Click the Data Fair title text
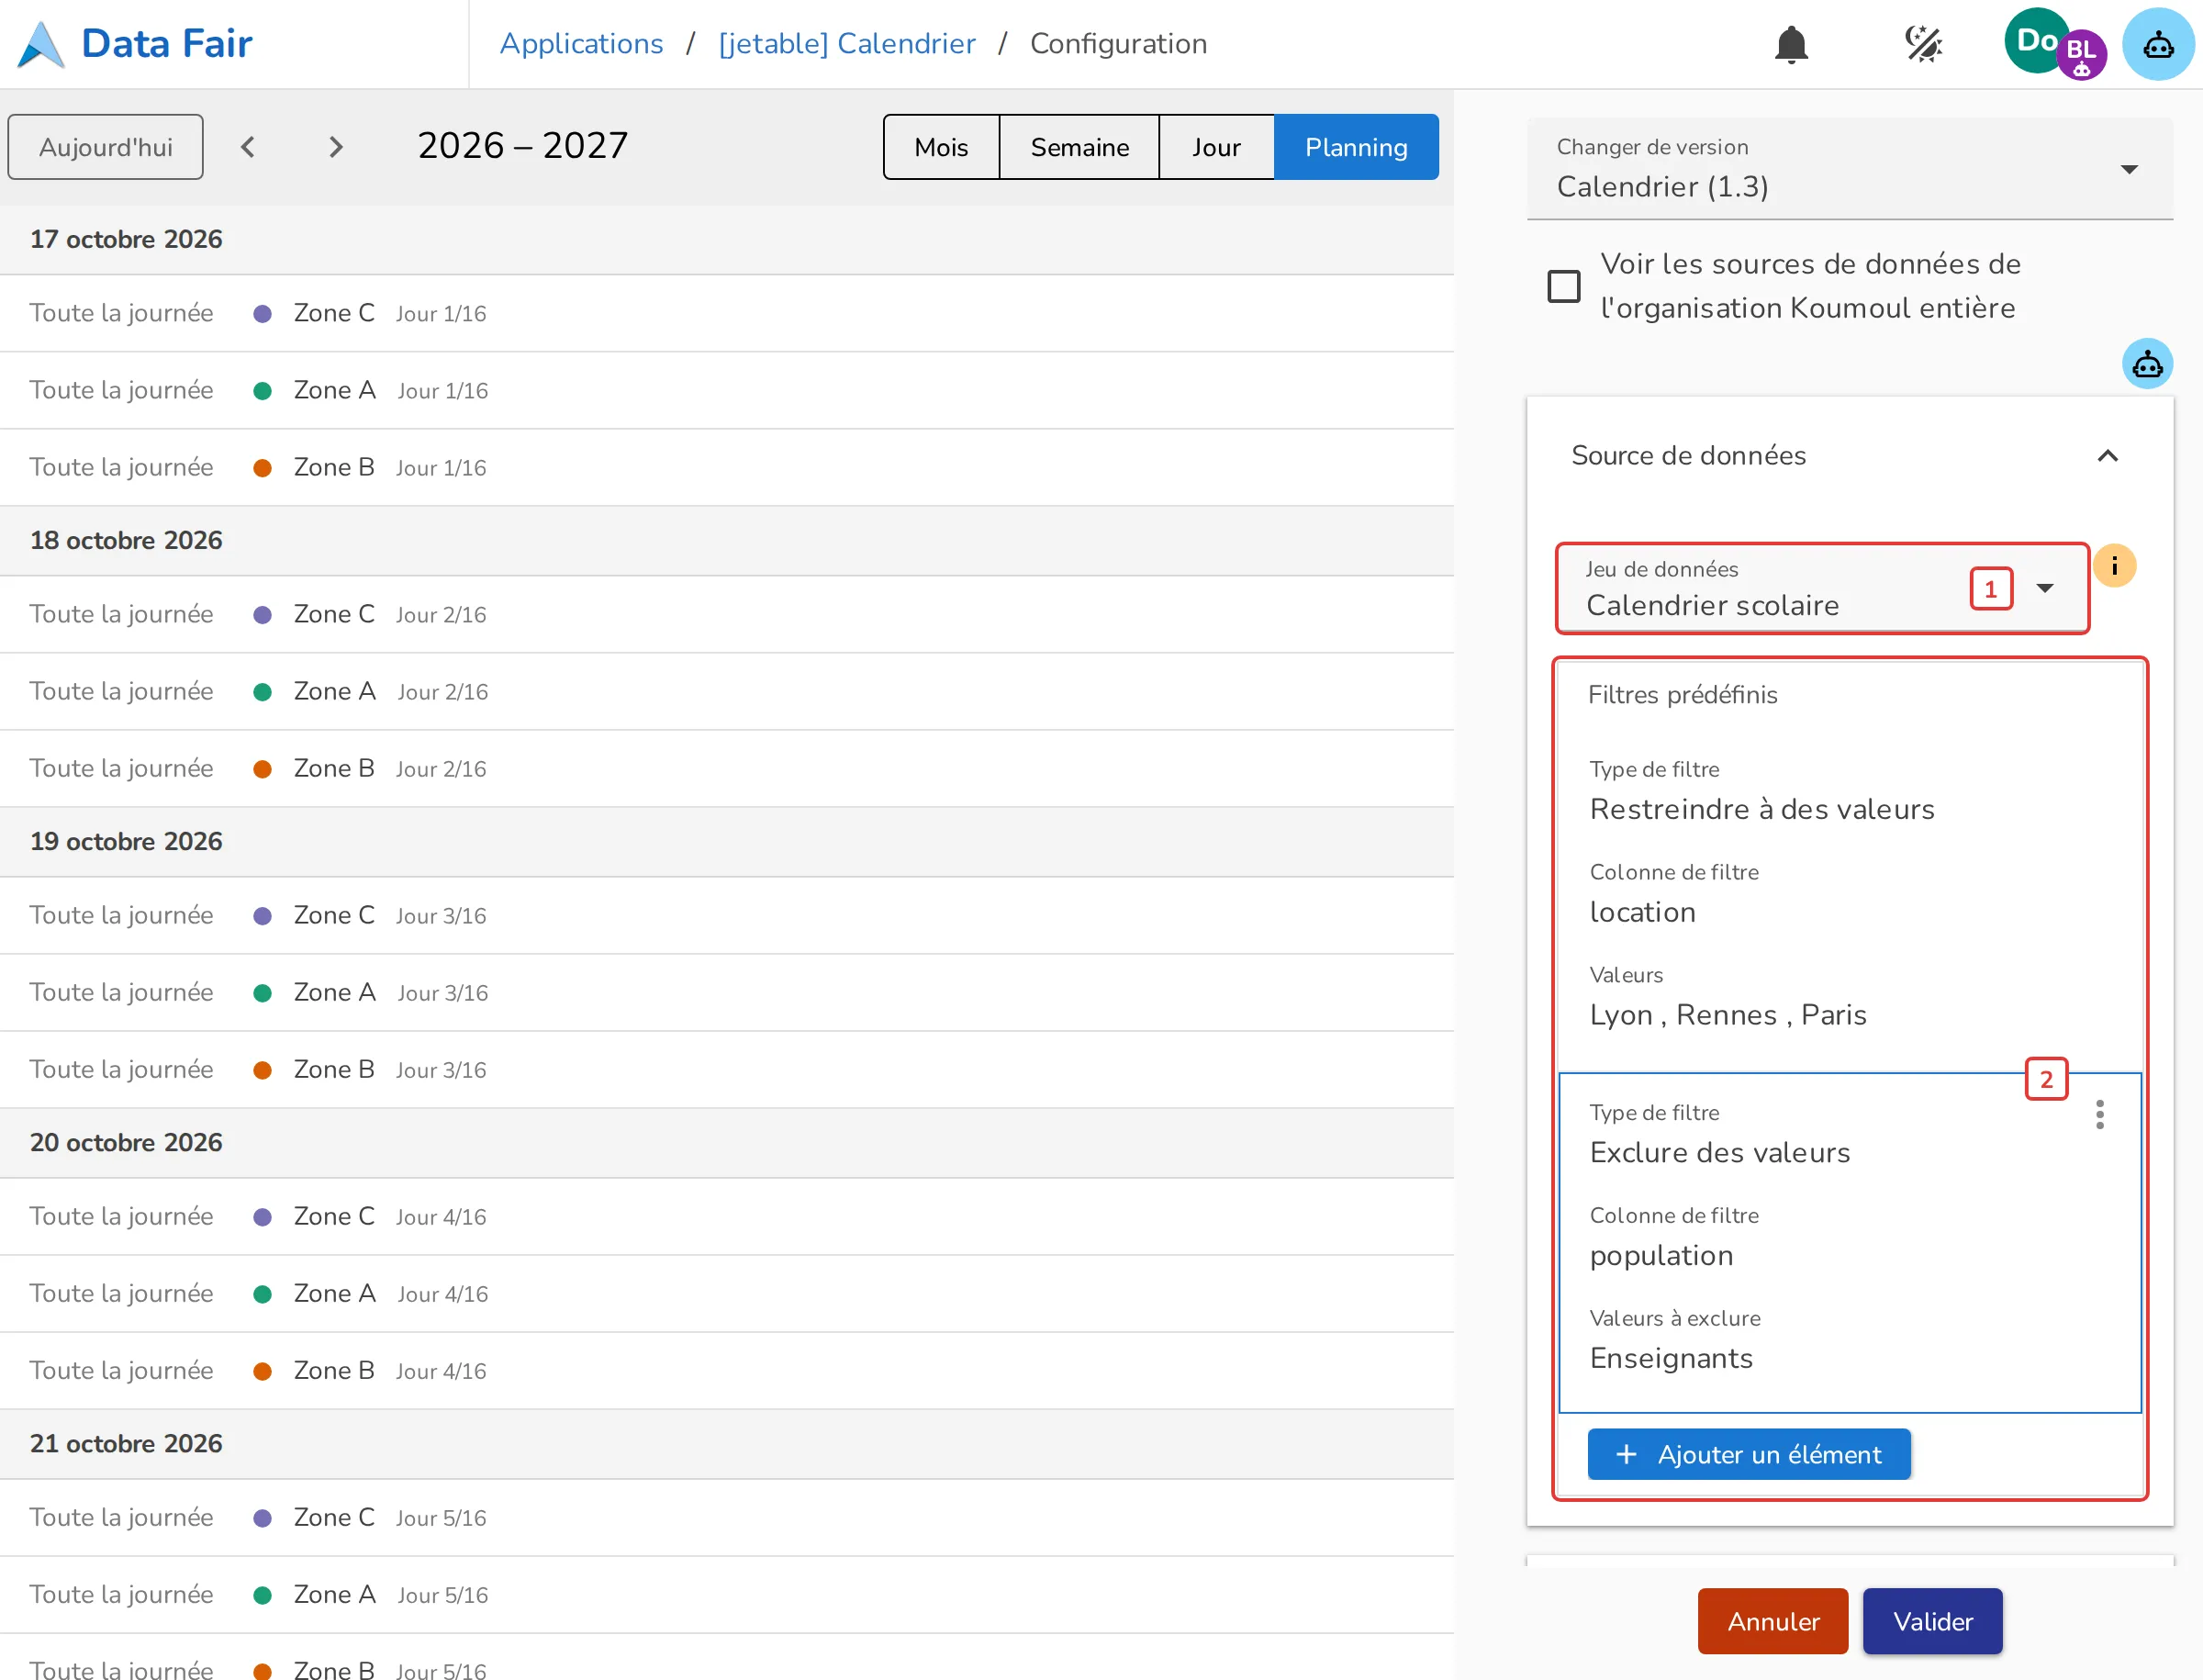 pyautogui.click(x=167, y=44)
